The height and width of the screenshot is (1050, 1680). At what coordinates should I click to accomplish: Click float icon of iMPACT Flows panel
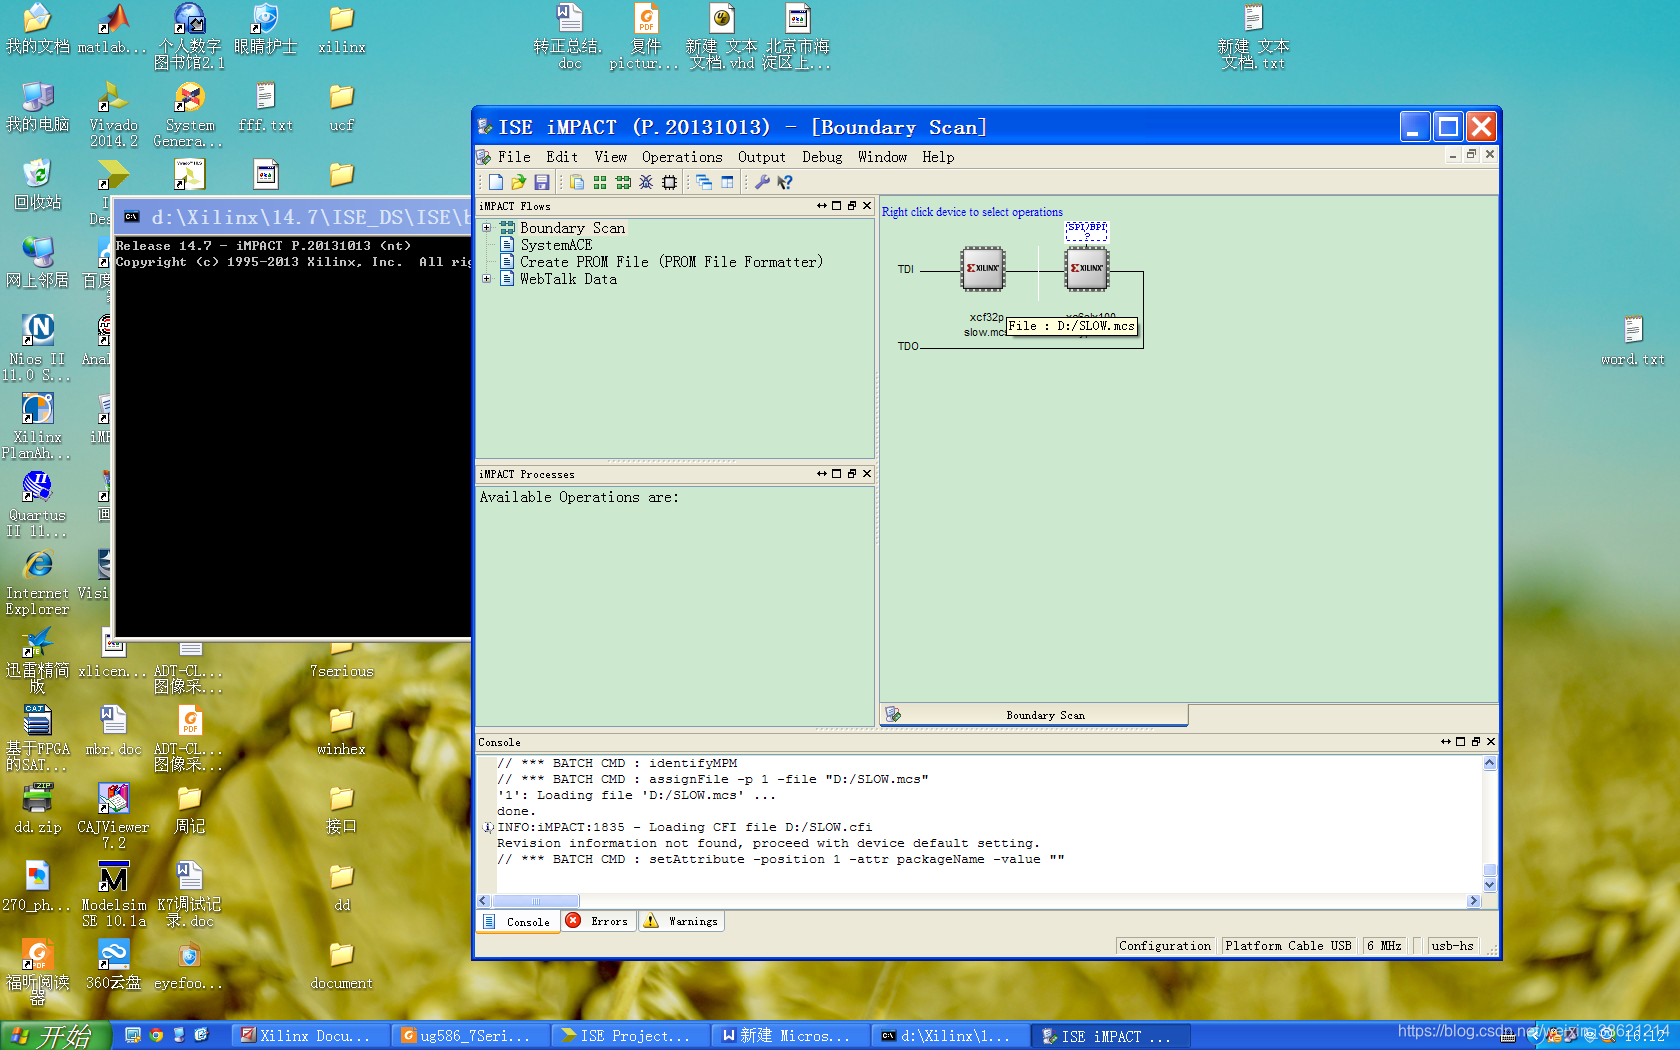click(852, 206)
